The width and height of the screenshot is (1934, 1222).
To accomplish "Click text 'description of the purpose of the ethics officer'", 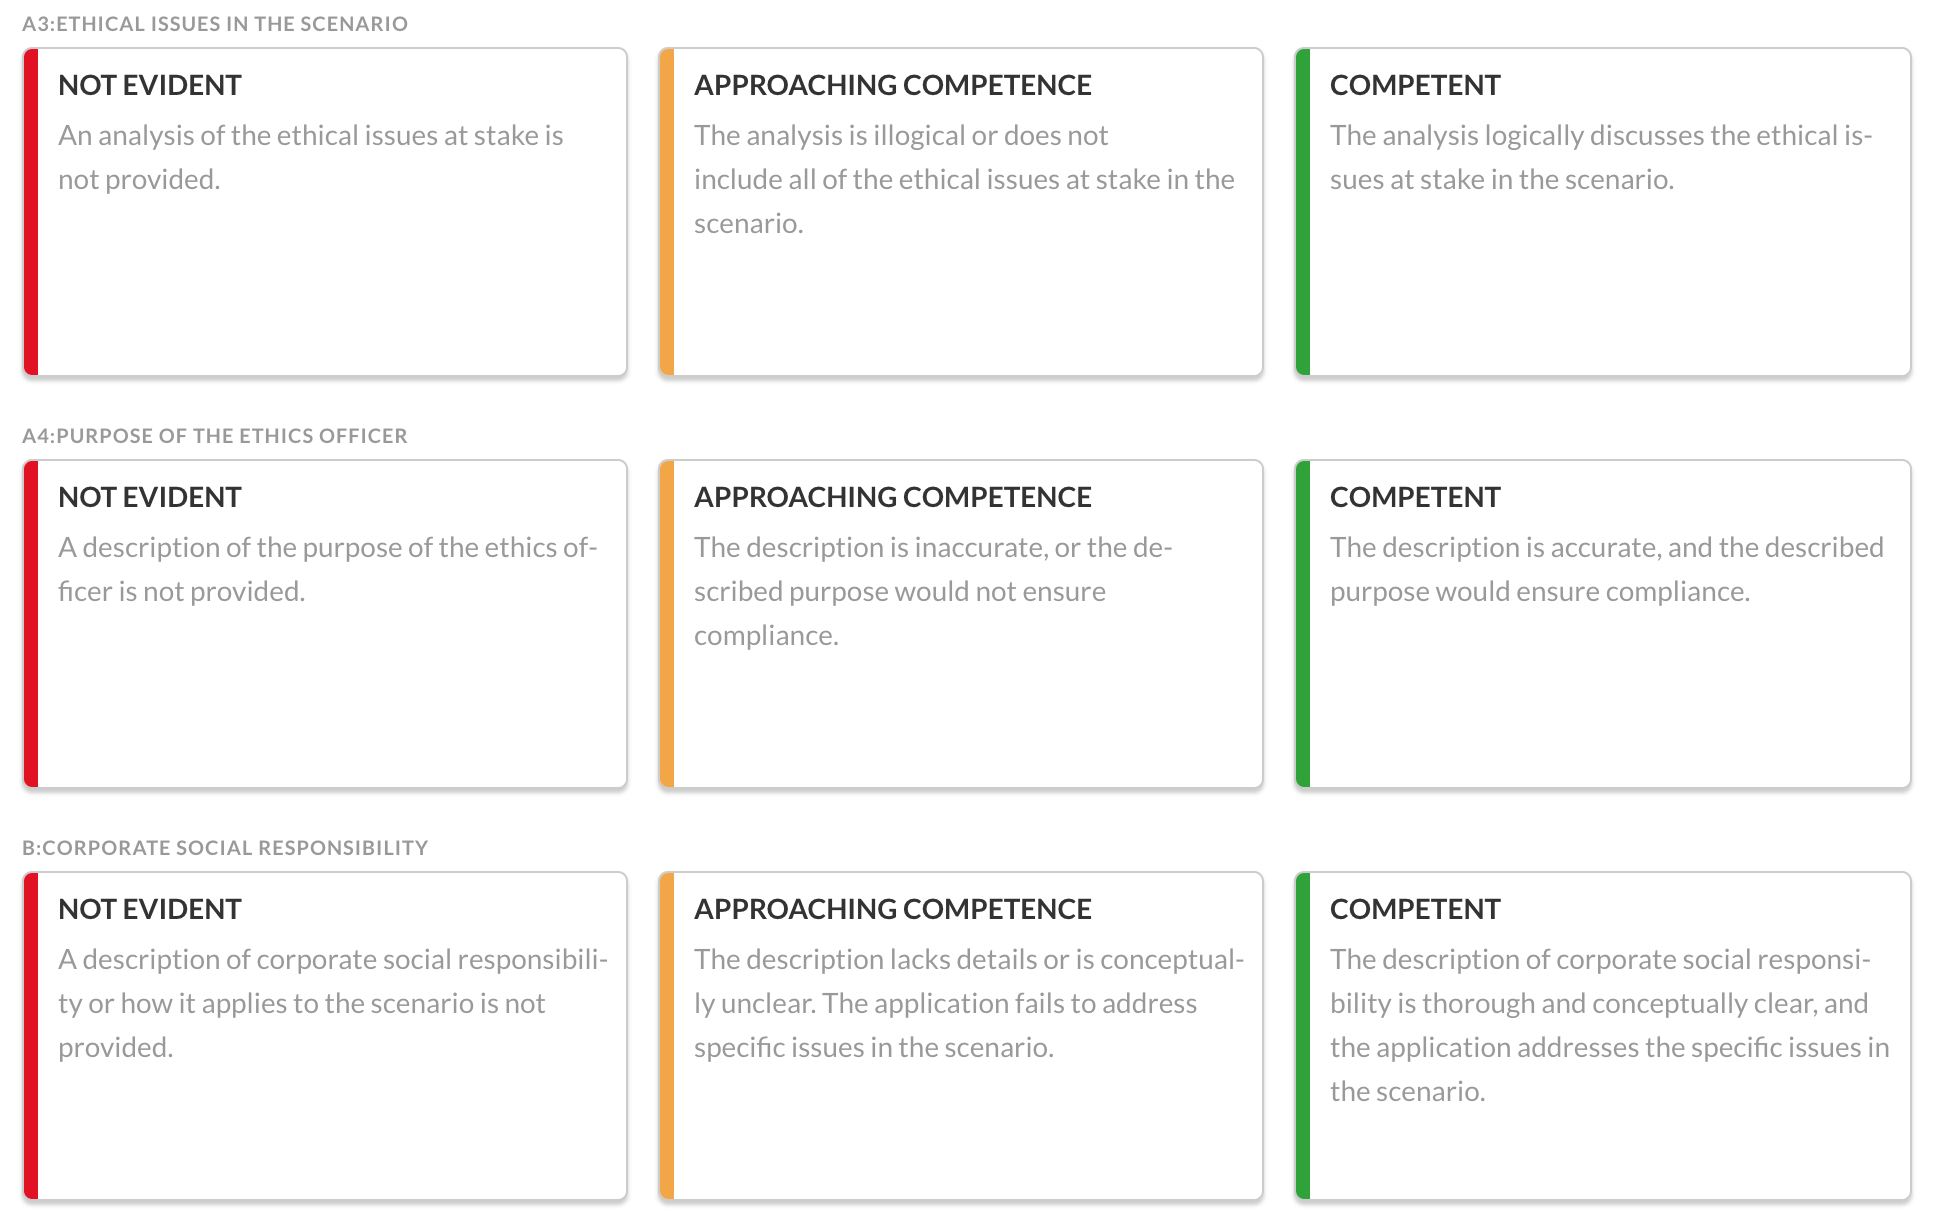I will [x=328, y=569].
